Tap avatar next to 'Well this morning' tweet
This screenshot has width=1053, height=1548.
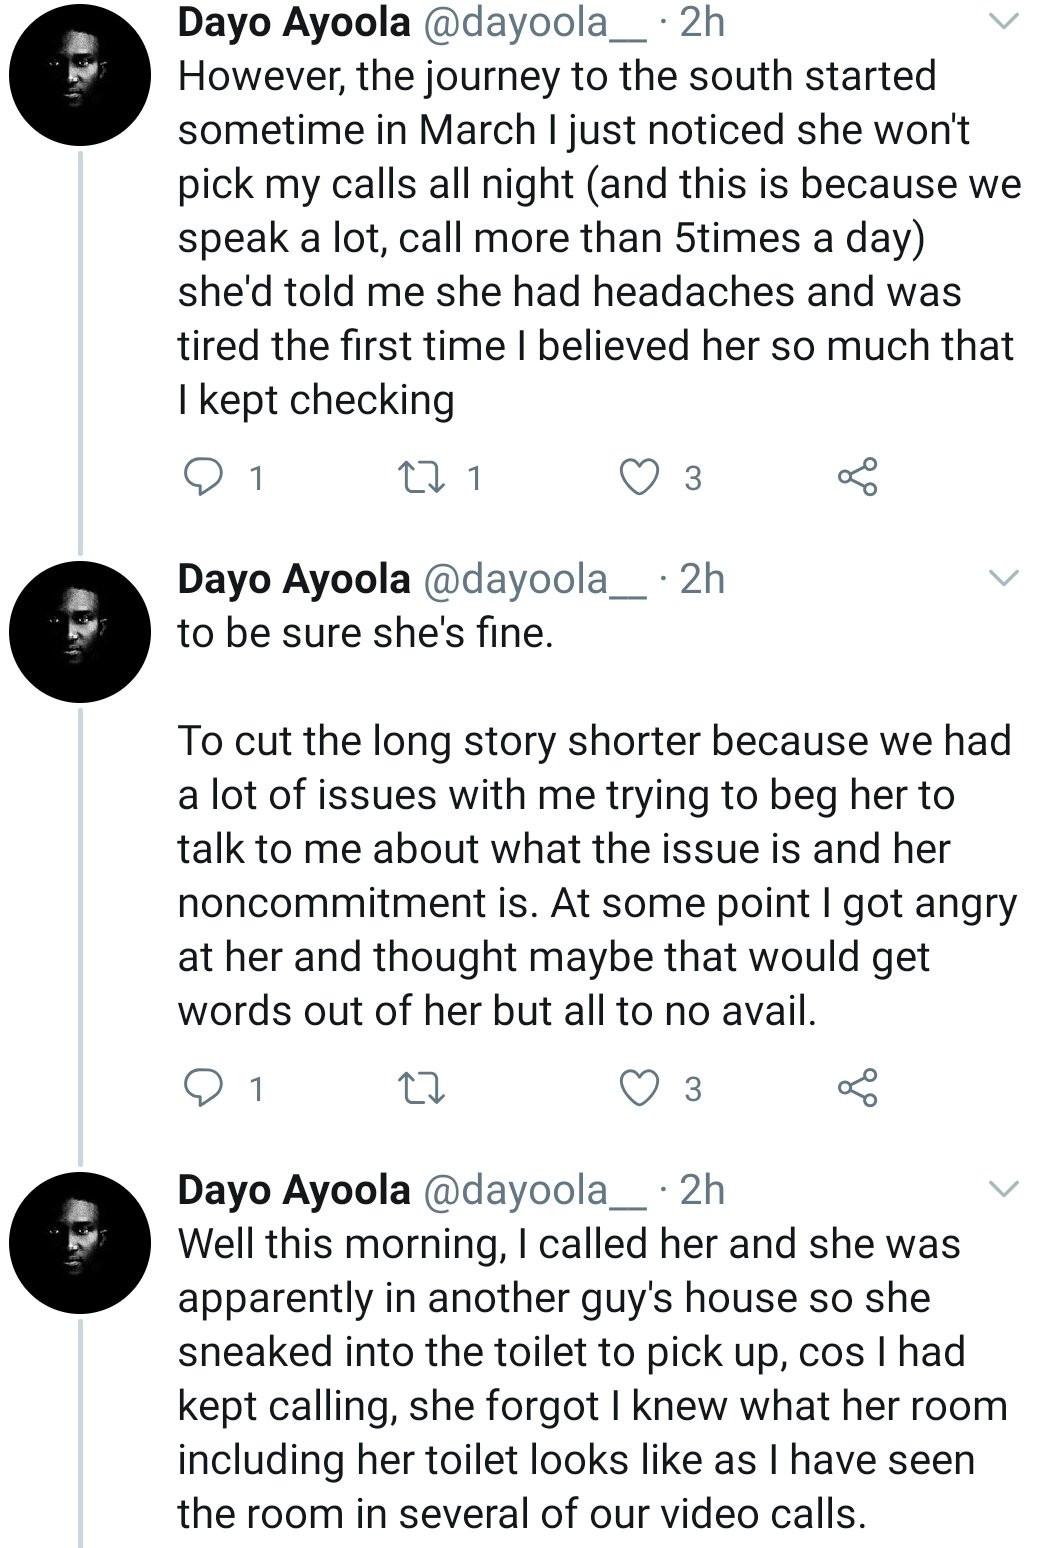(x=79, y=1243)
